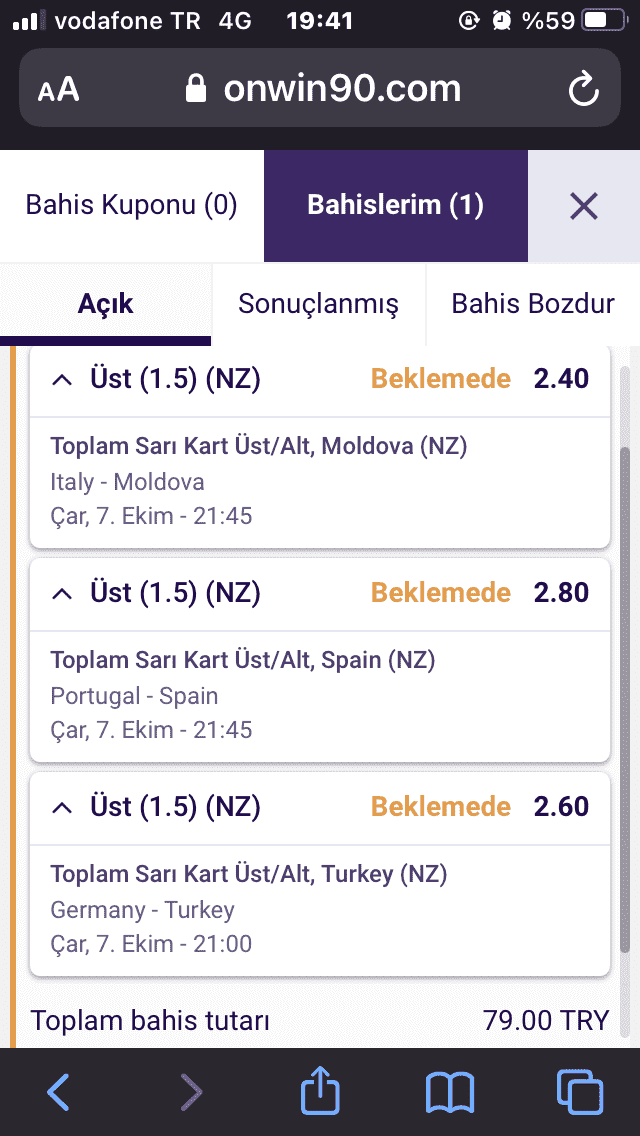This screenshot has height=1136, width=640.
Task: Open the Bahis Bozdur tab
Action: (533, 304)
